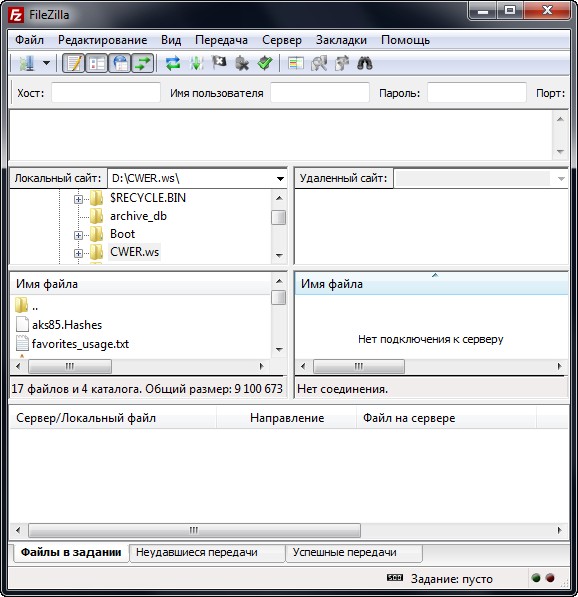
Task: Toggle message log display
Action: click(x=73, y=63)
